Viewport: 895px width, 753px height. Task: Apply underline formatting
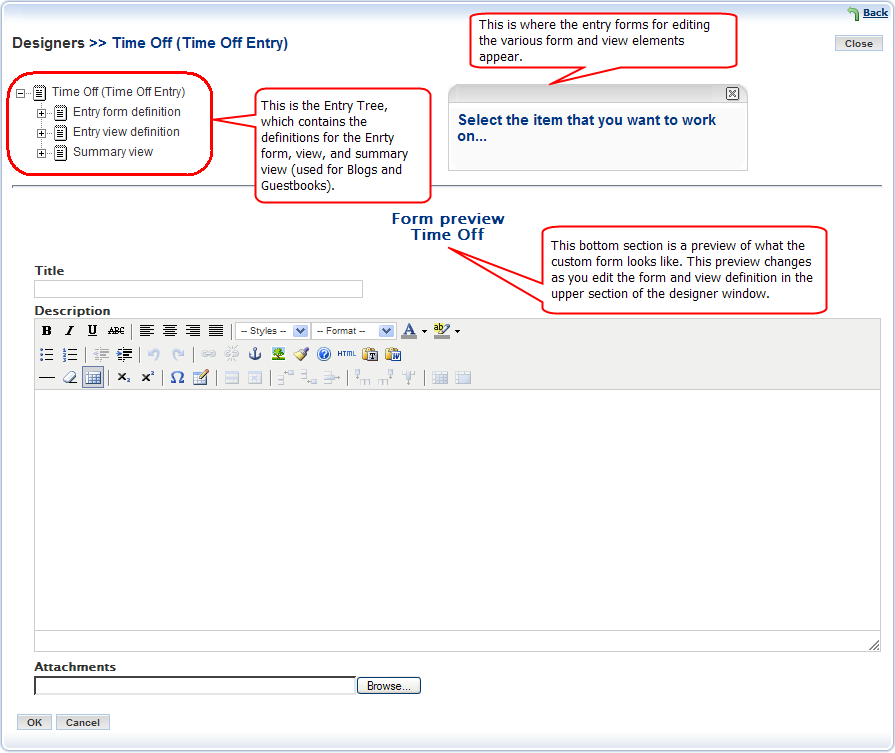(x=92, y=331)
